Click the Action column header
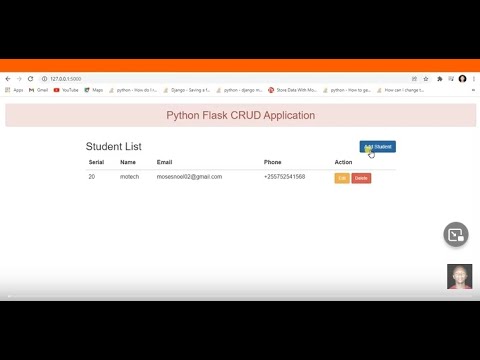The image size is (480, 360). coord(343,162)
